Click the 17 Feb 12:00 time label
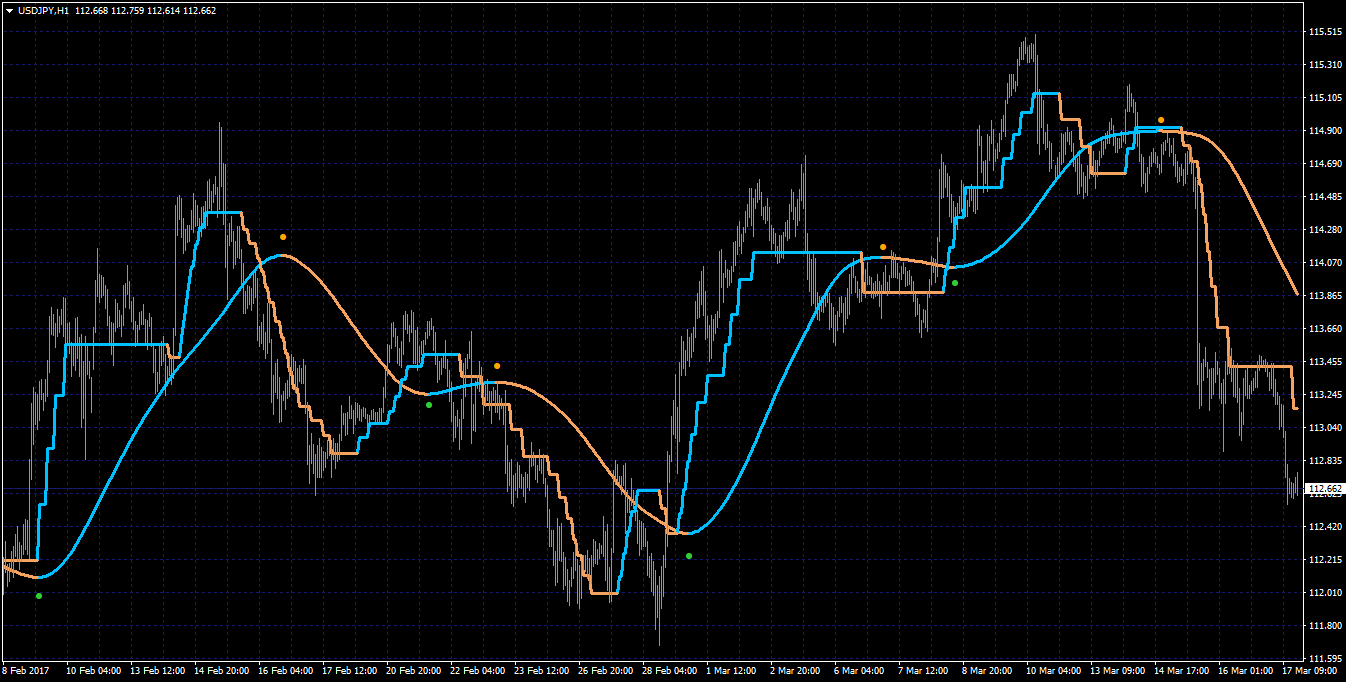This screenshot has height=682, width=1346. [350, 671]
